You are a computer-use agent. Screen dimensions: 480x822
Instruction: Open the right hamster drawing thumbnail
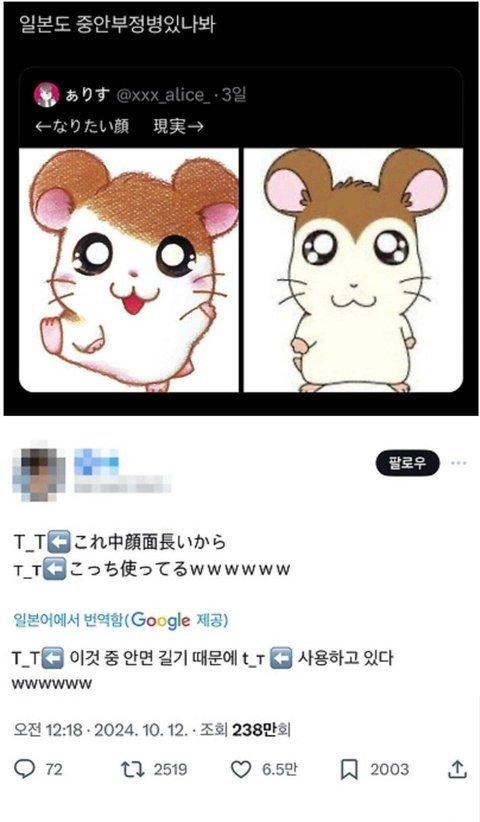pyautogui.click(x=353, y=270)
